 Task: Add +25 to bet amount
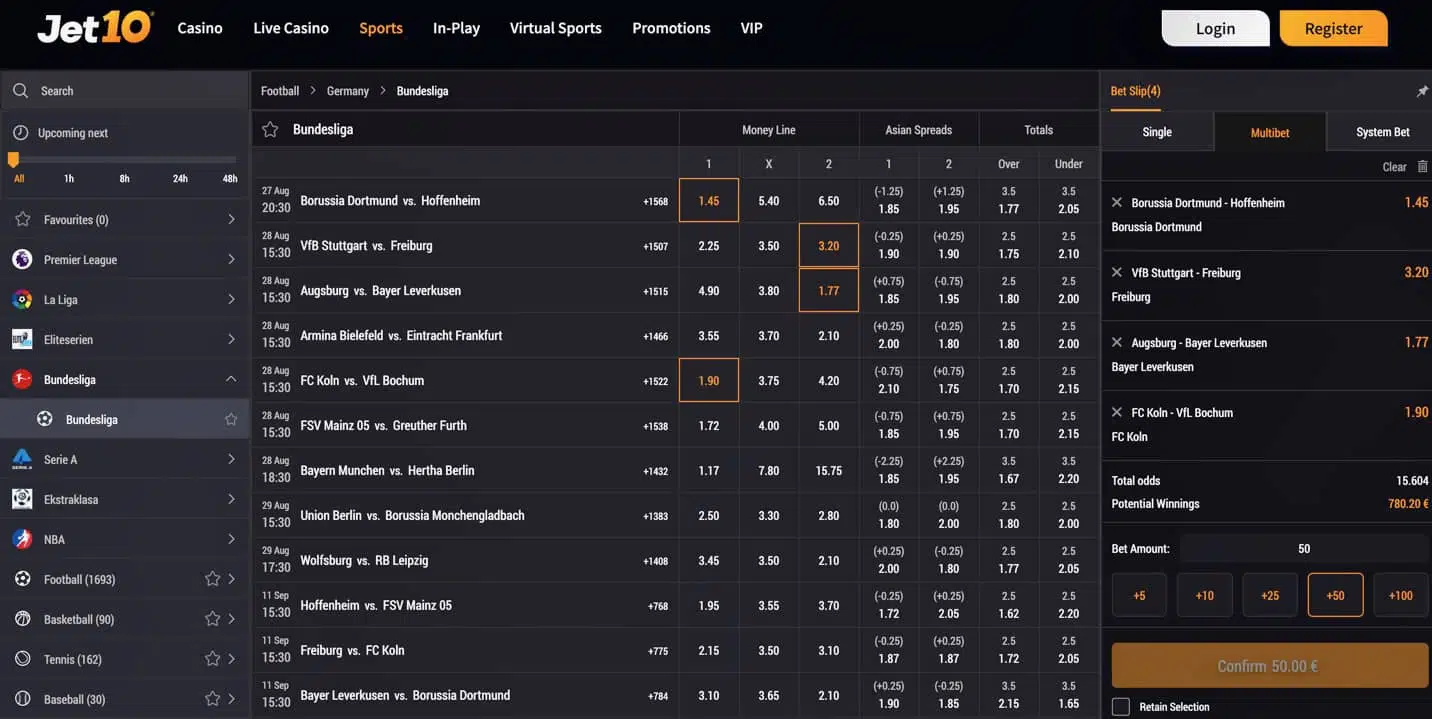[1270, 595]
